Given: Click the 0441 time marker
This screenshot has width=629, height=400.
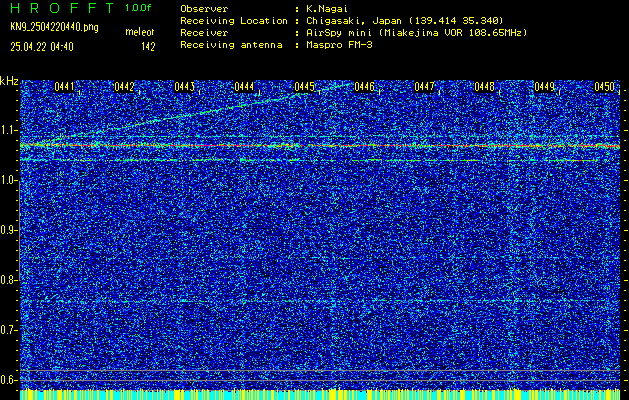Looking at the screenshot, I should [x=64, y=87].
